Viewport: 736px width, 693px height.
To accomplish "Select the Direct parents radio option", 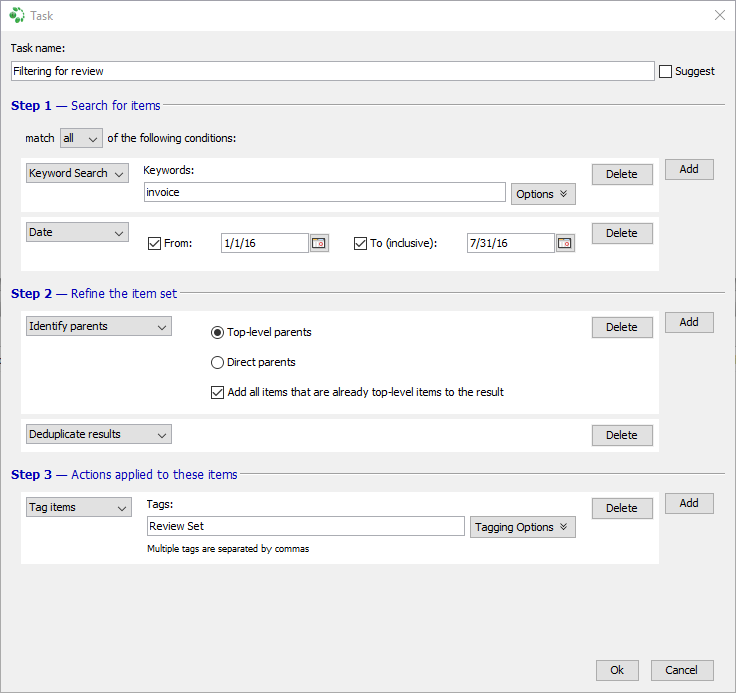I will pos(217,362).
